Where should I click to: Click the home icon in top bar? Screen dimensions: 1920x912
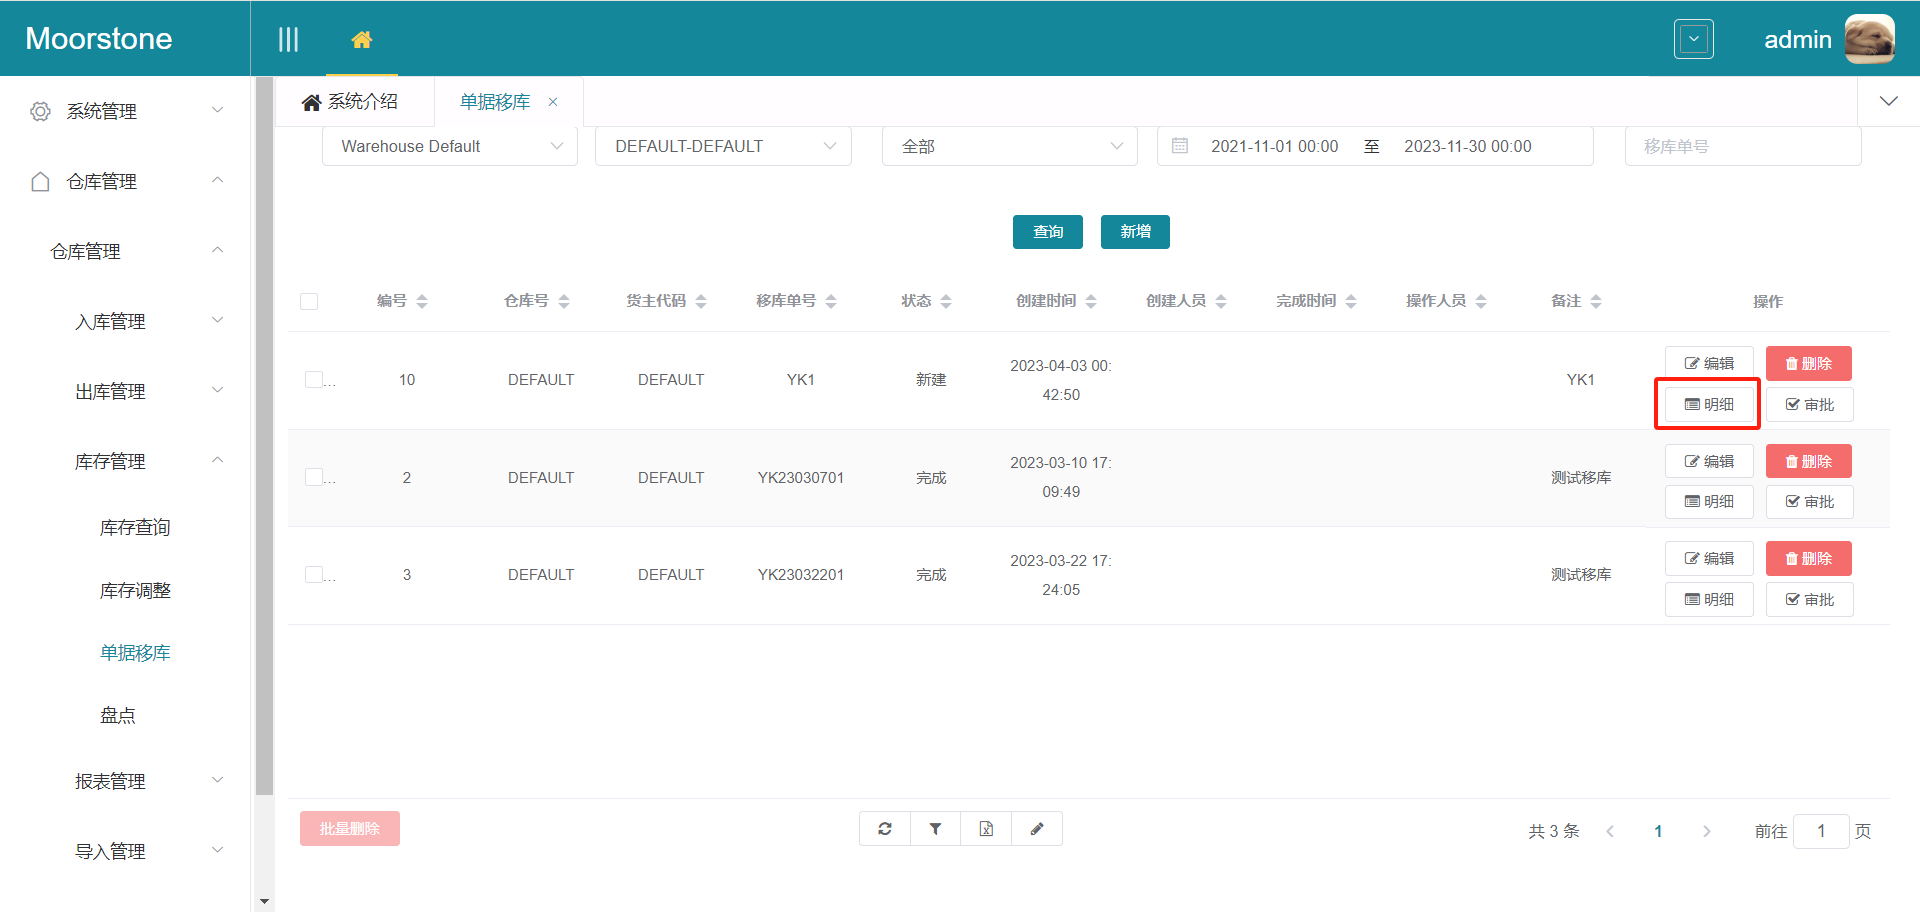[x=361, y=39]
